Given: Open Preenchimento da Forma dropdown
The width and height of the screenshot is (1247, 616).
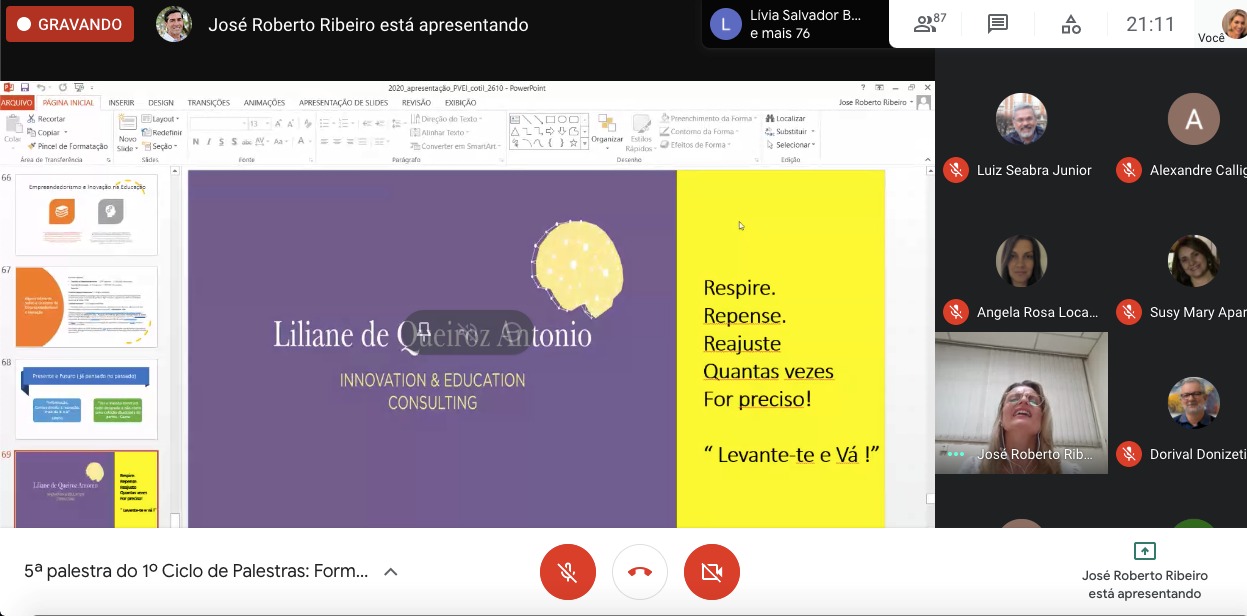Looking at the screenshot, I should 709,118.
